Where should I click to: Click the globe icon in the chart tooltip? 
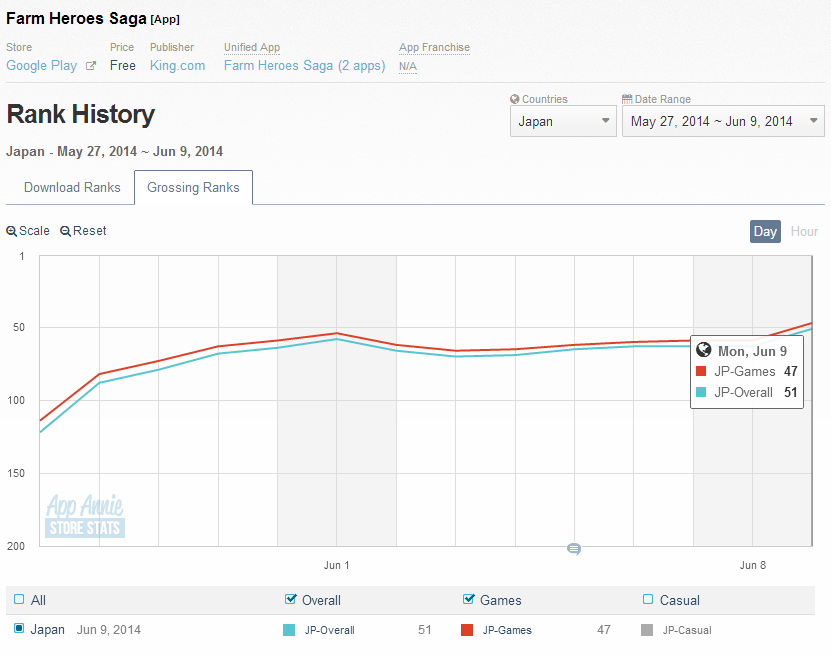tap(703, 350)
